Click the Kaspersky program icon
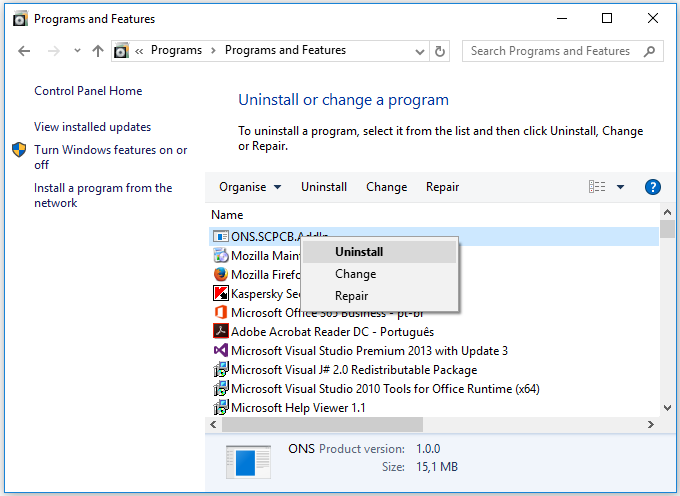This screenshot has width=680, height=496. pyautogui.click(x=221, y=294)
